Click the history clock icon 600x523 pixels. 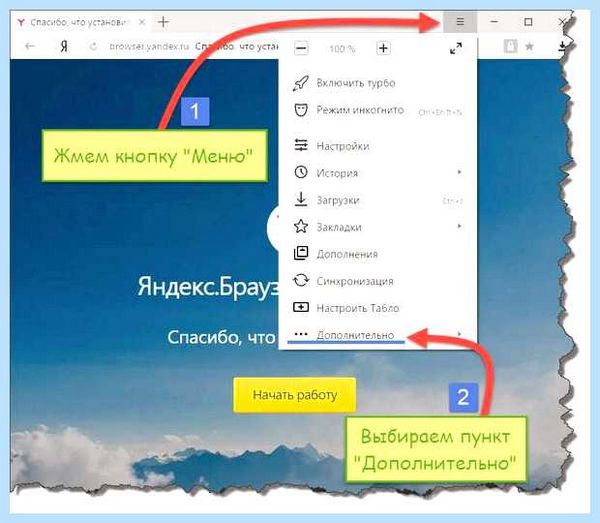pos(301,173)
